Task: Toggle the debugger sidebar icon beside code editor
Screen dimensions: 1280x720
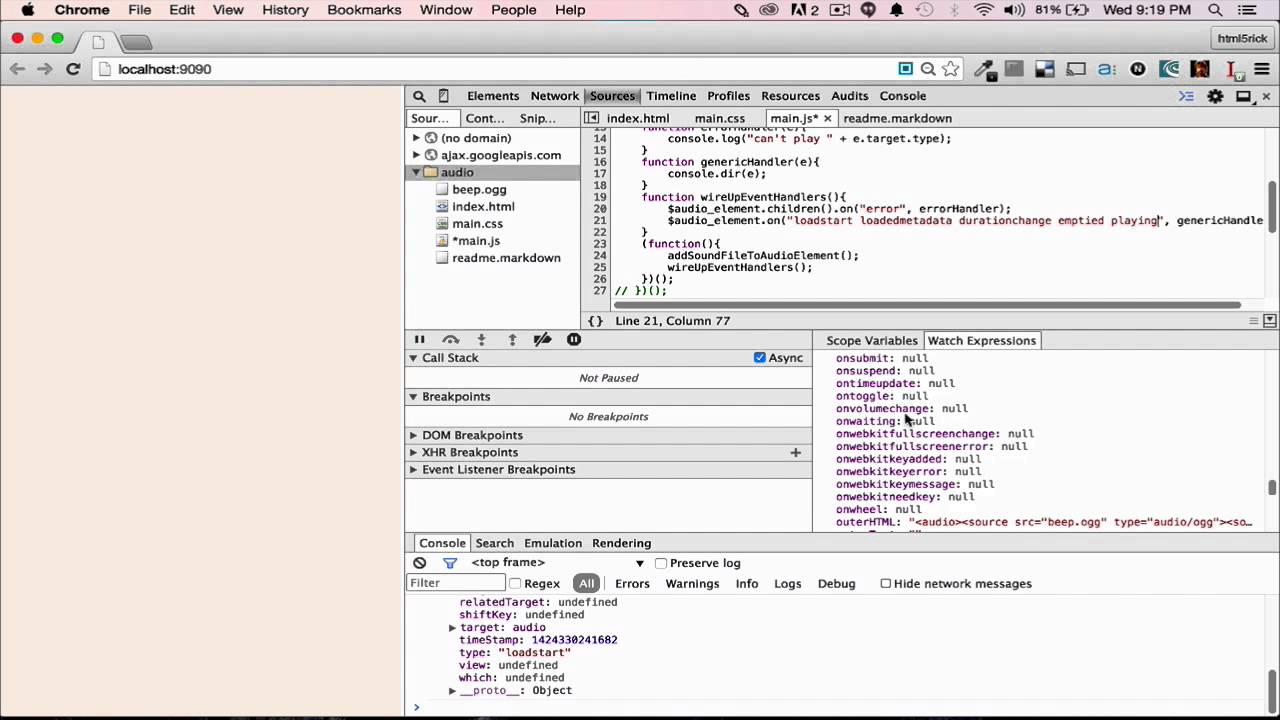Action: click(x=1270, y=321)
